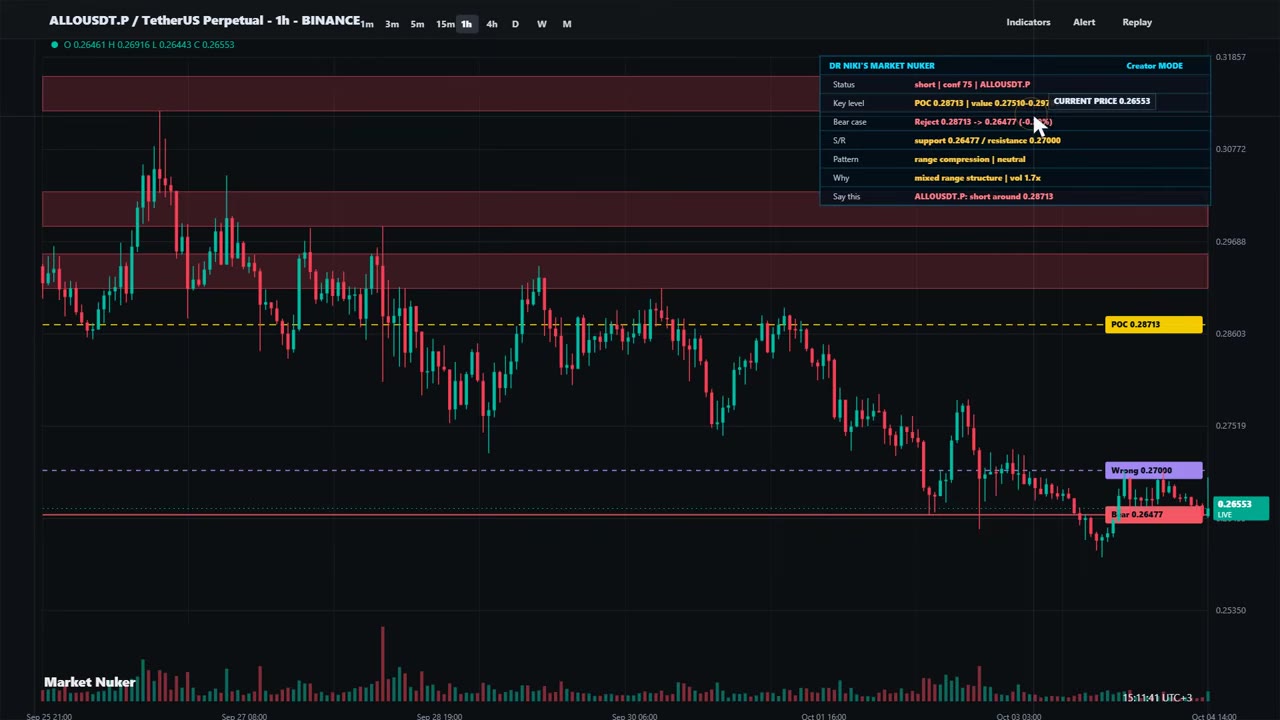Click the OHLC values readout
Screen dimensions: 1280x720
click(x=149, y=44)
